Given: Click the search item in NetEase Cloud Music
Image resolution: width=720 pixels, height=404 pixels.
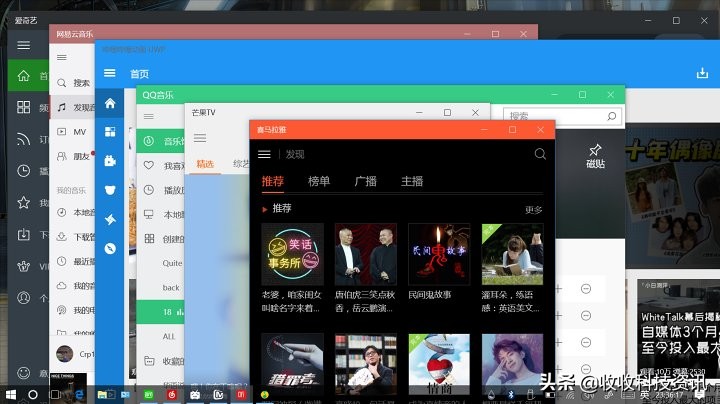Looking at the screenshot, I should point(73,83).
